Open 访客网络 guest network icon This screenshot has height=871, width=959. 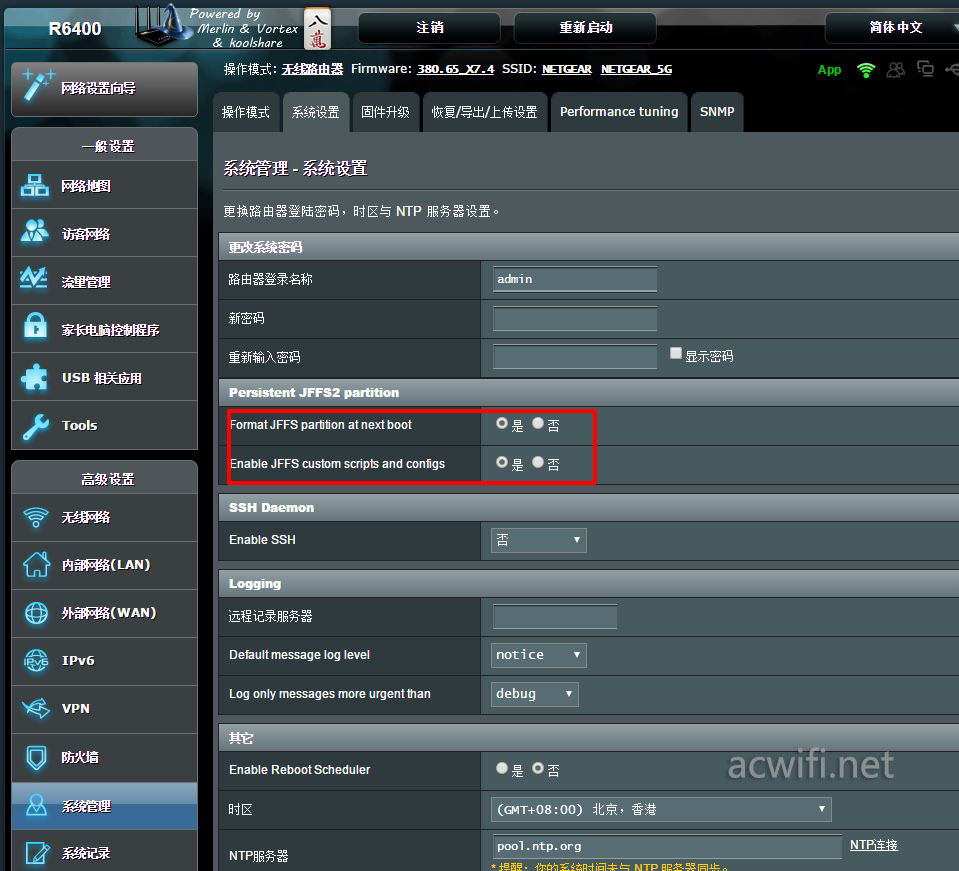click(x=35, y=232)
